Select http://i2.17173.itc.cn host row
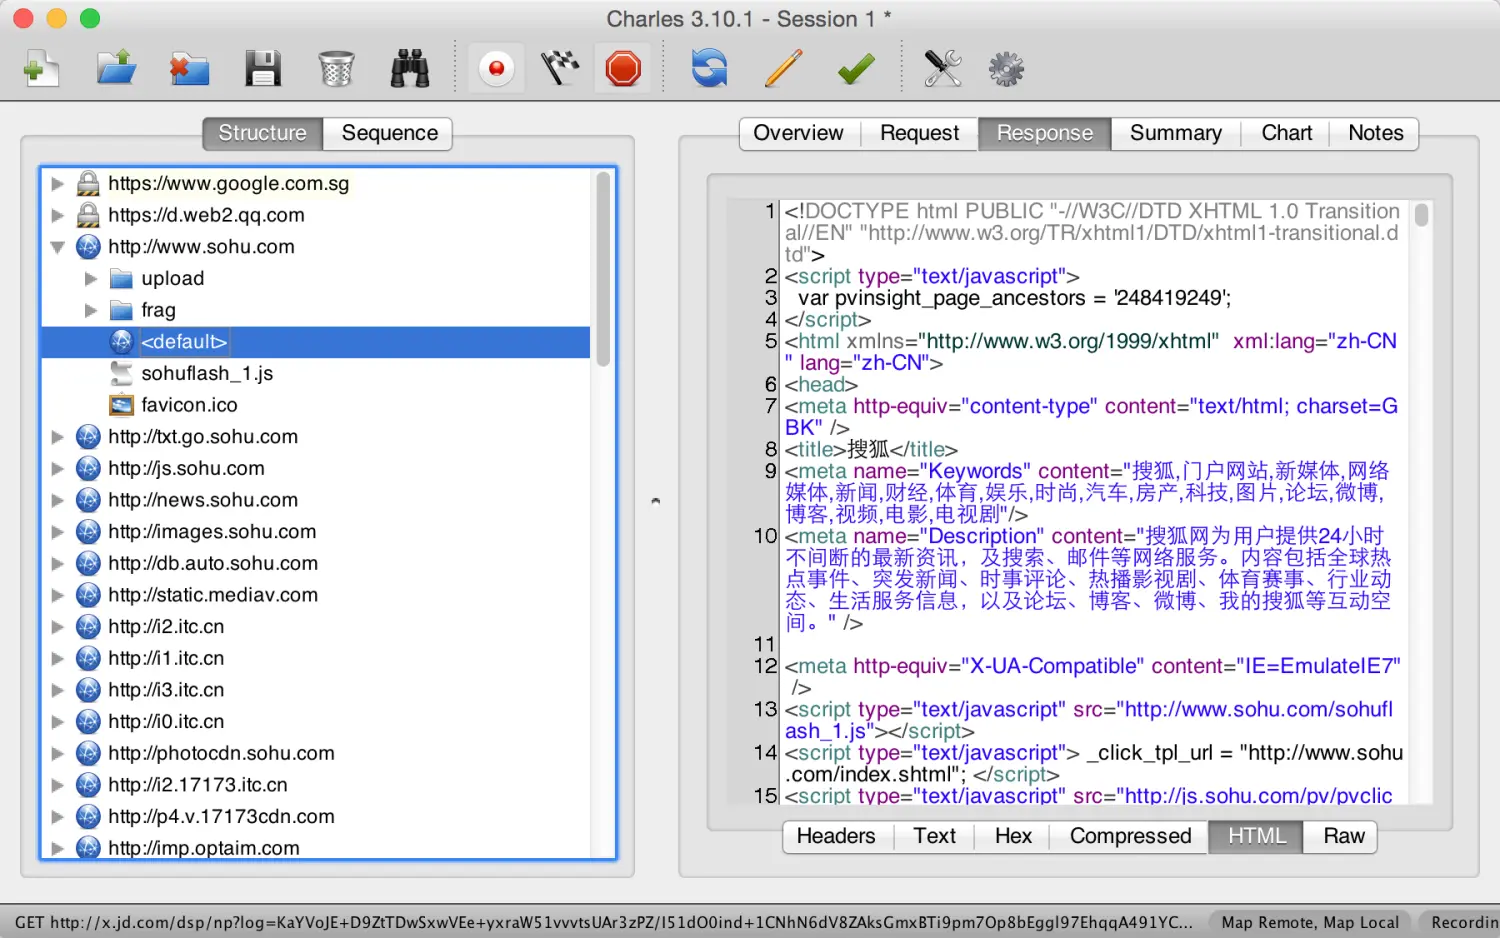 (316, 785)
